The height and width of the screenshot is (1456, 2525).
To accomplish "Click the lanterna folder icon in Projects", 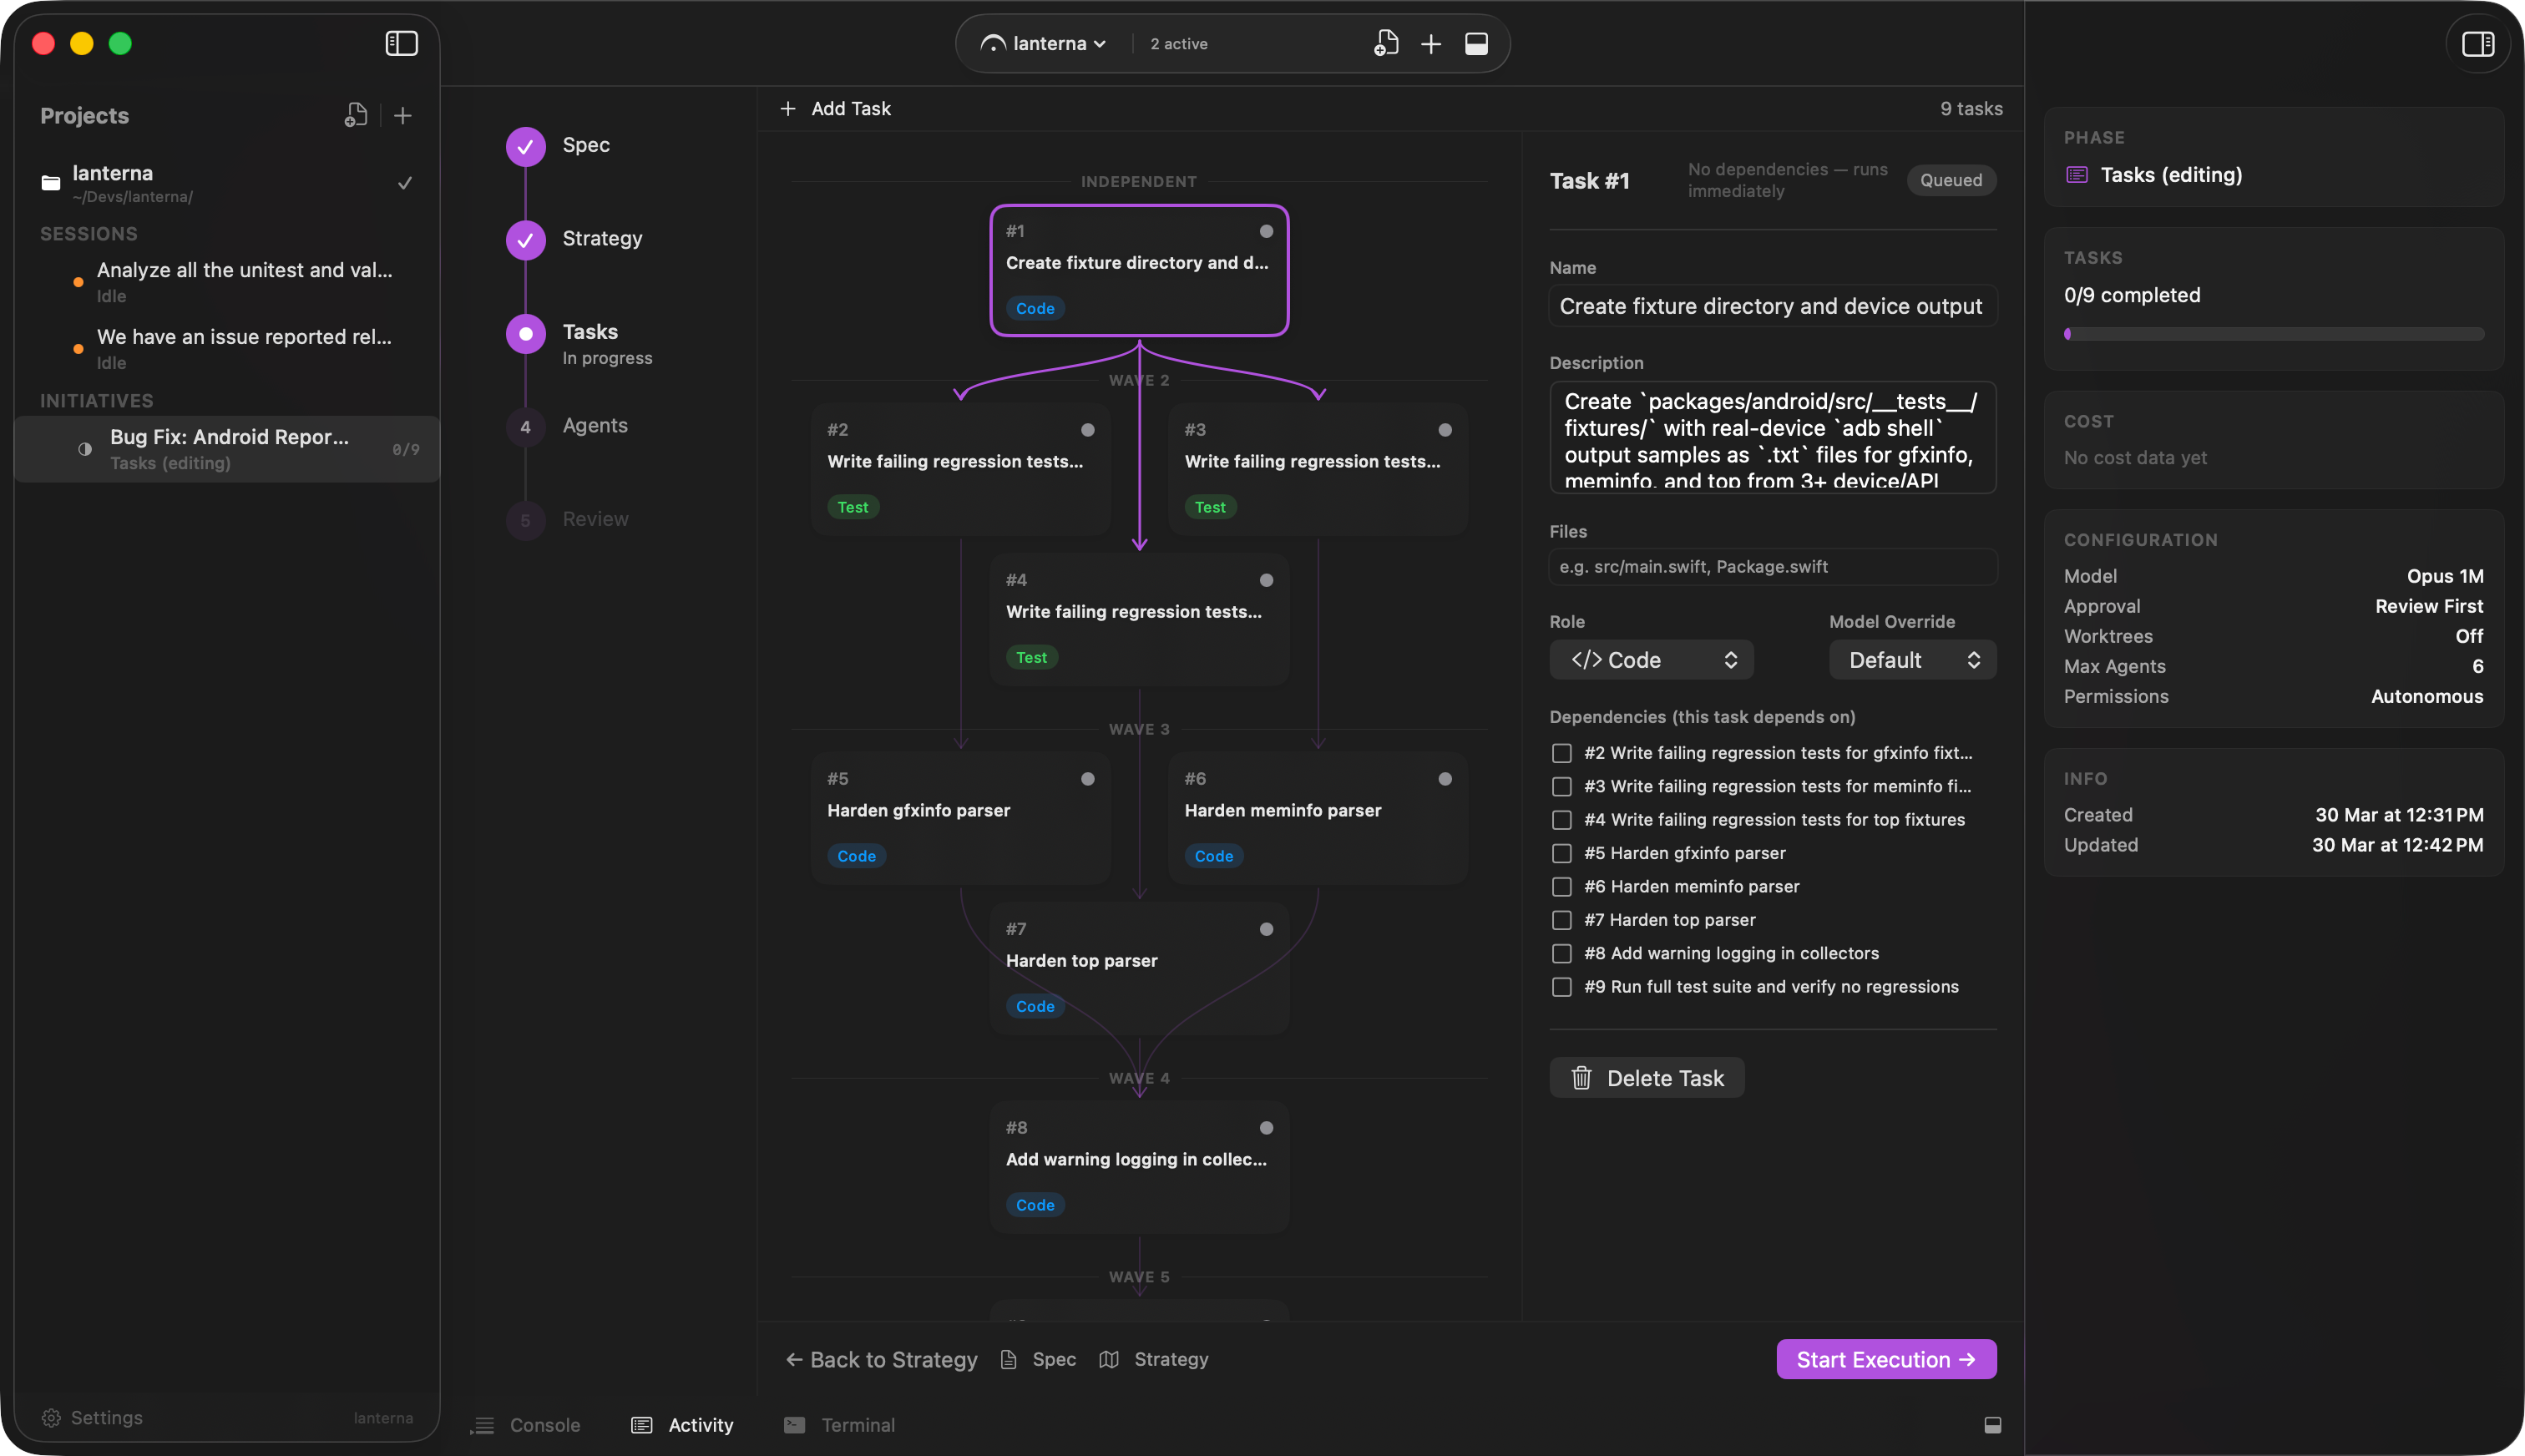I will tap(50, 182).
